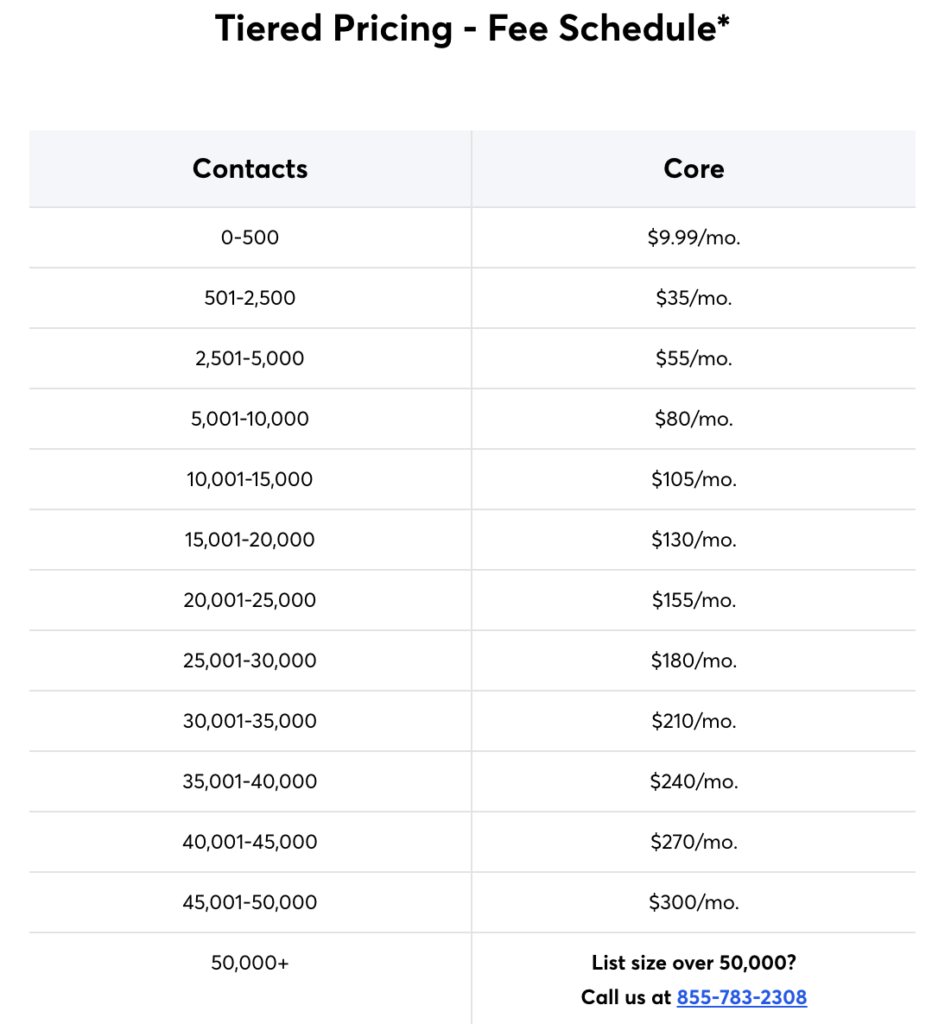Viewport: 951px width, 1024px height.
Task: Click the $270/mo. price cell
Action: 693,842
